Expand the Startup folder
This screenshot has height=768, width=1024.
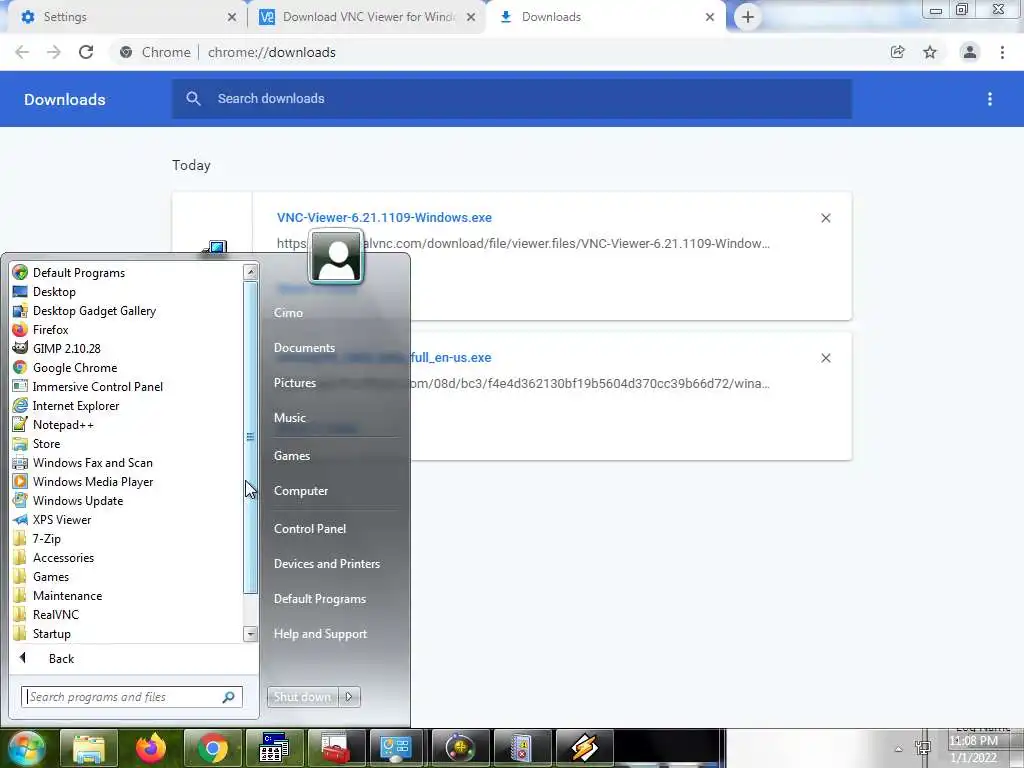pos(52,632)
